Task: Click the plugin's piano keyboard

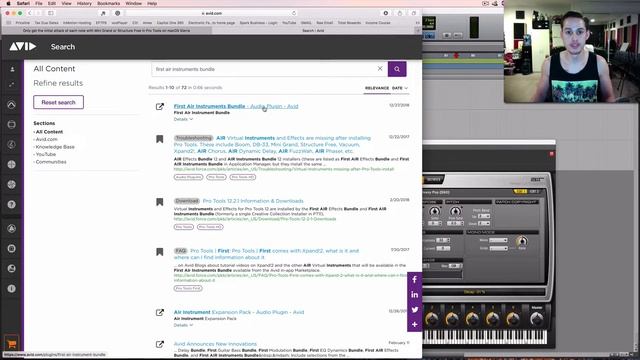Action: pos(484,337)
